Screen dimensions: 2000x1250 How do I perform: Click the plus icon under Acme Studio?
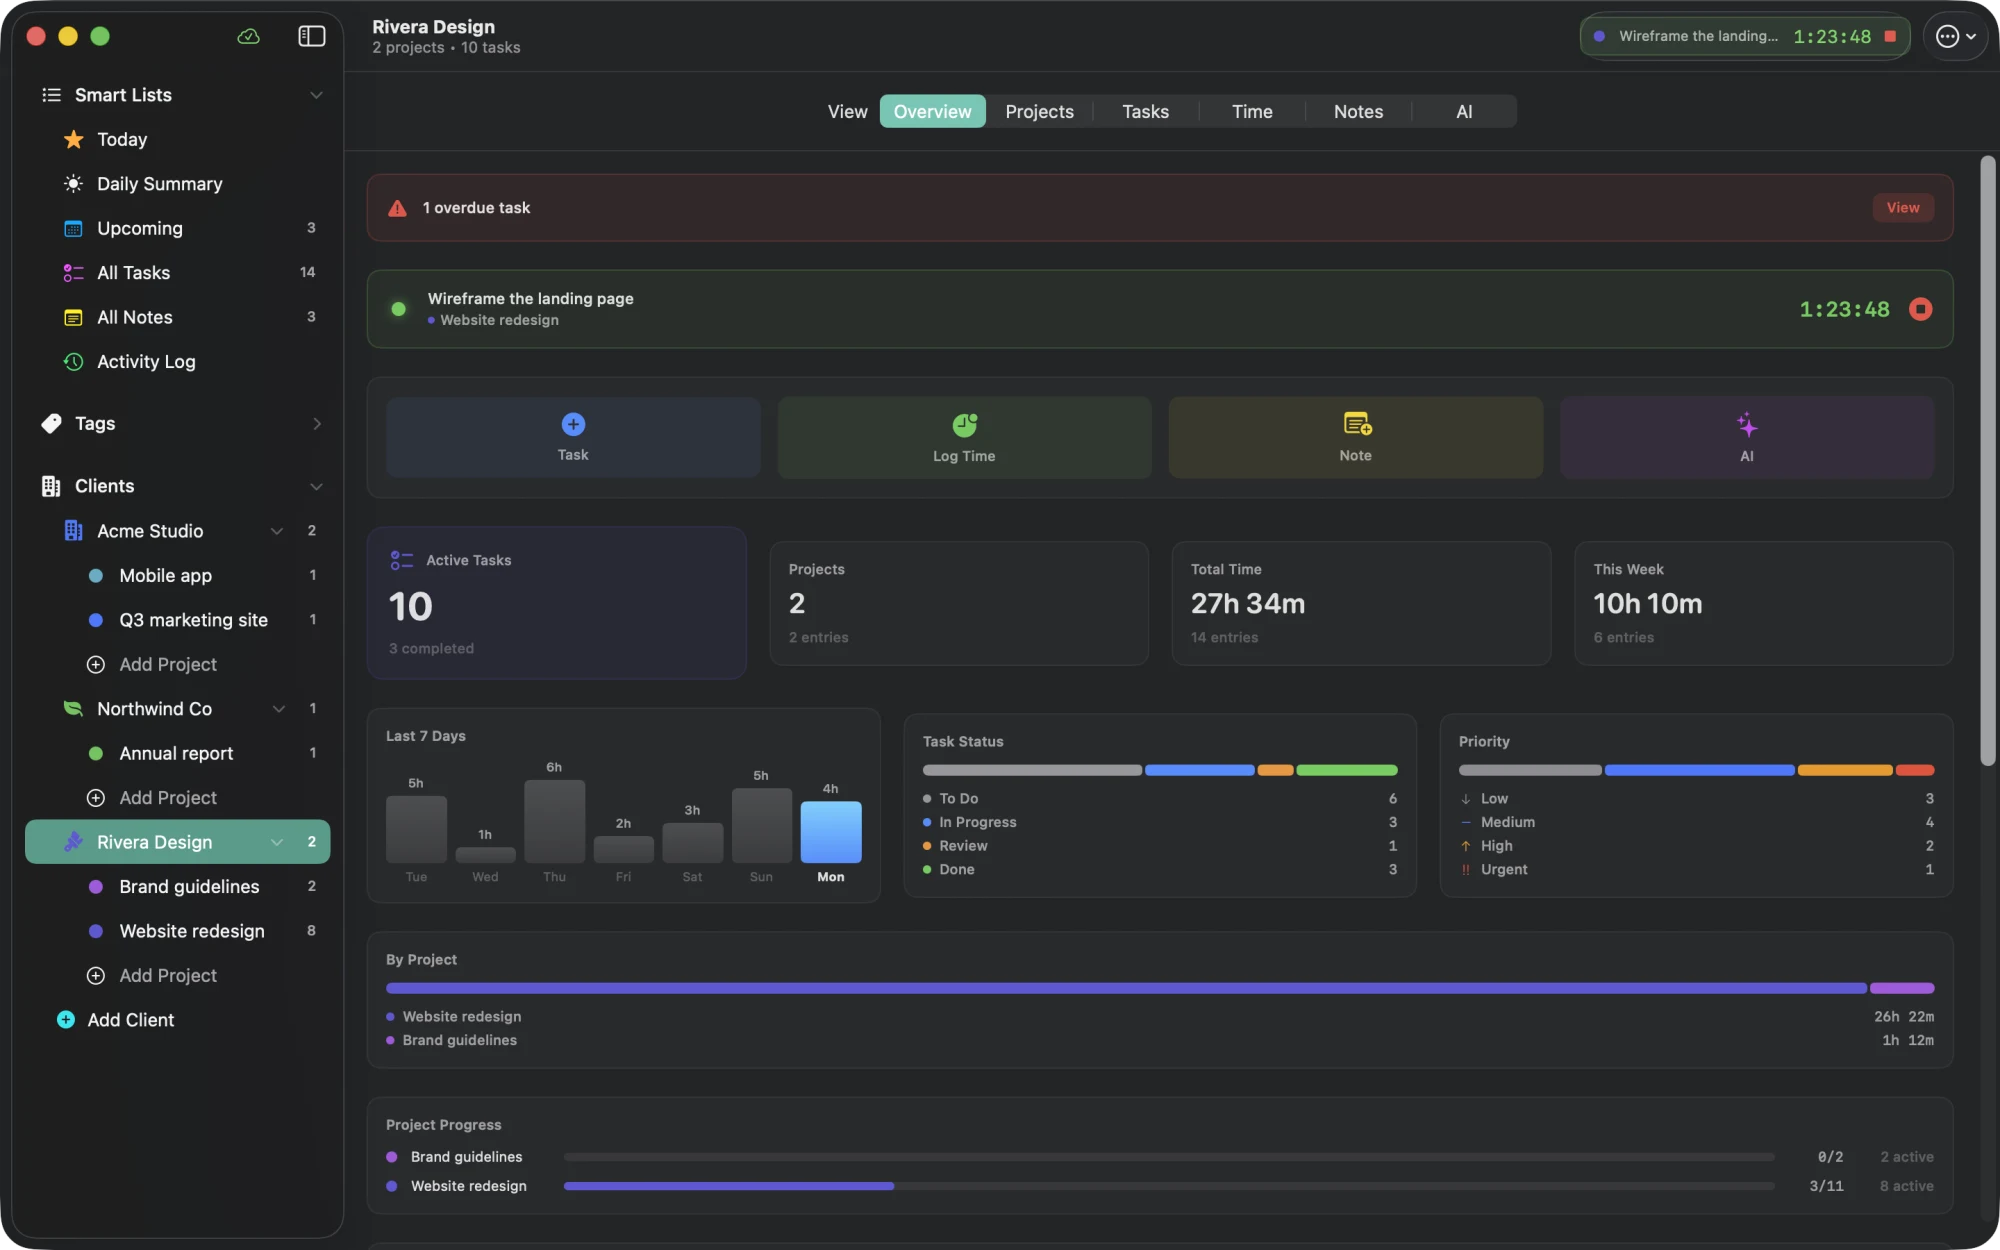[x=96, y=665]
